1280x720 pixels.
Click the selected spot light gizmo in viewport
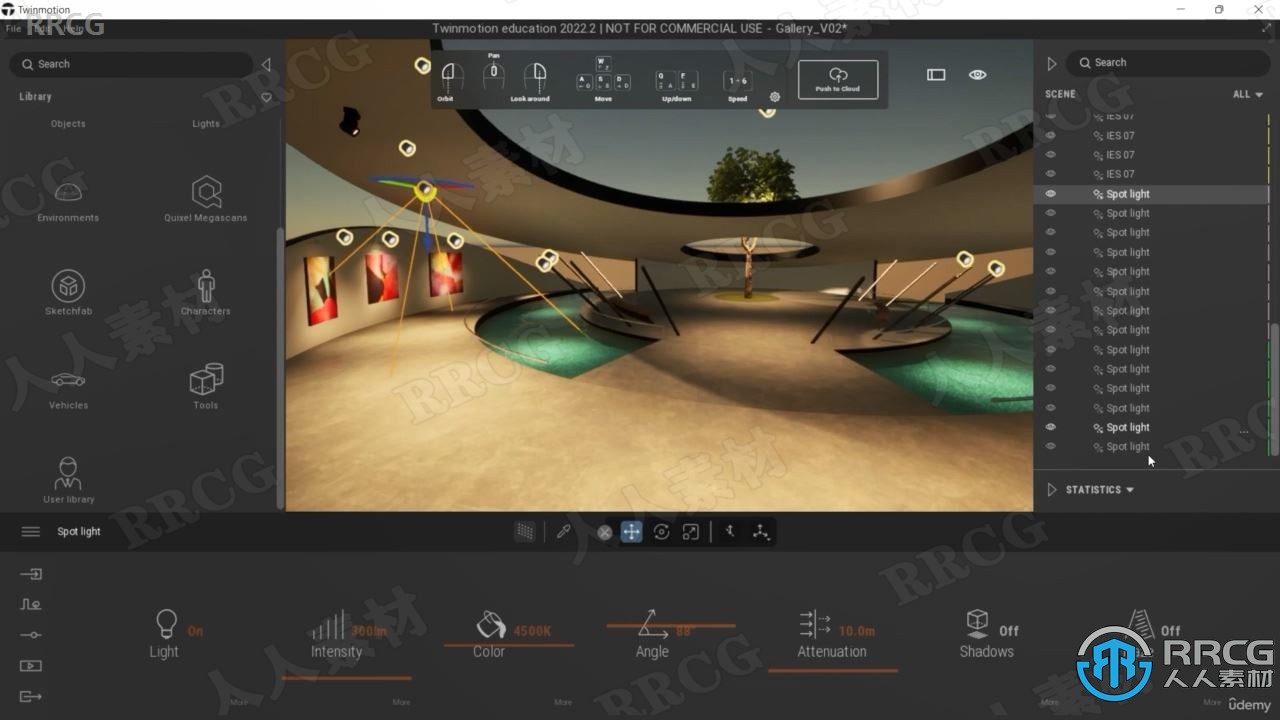click(x=425, y=189)
